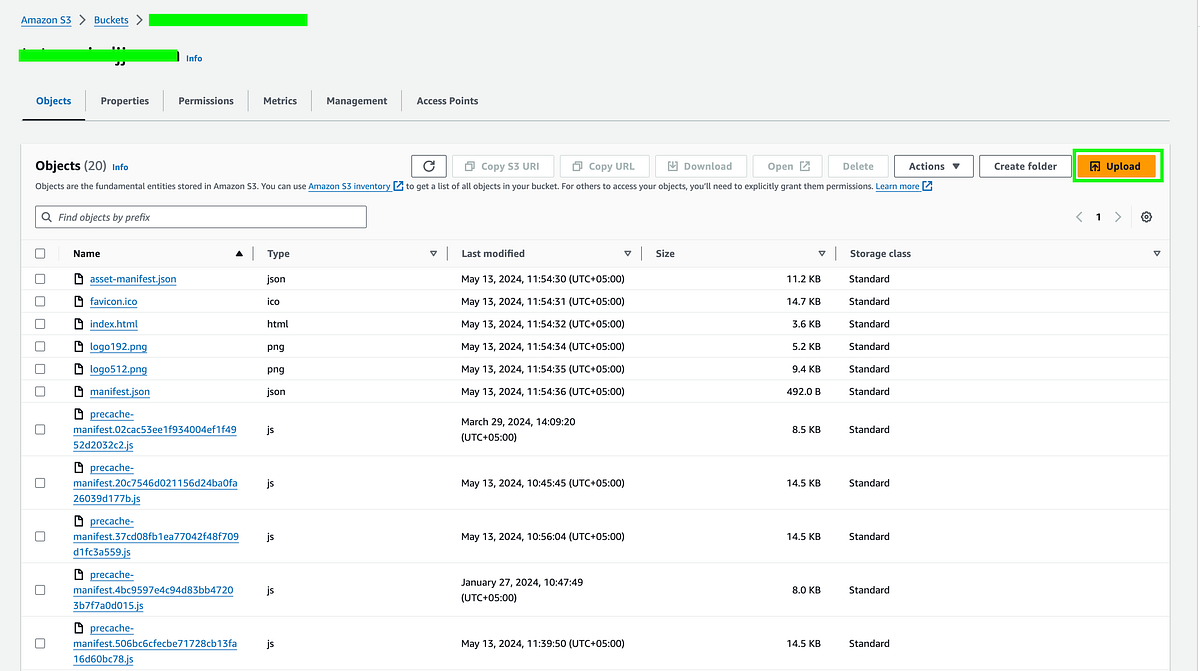Select the checkbox beside logo512.png
Viewport: 1200px width, 671px height.
point(40,368)
